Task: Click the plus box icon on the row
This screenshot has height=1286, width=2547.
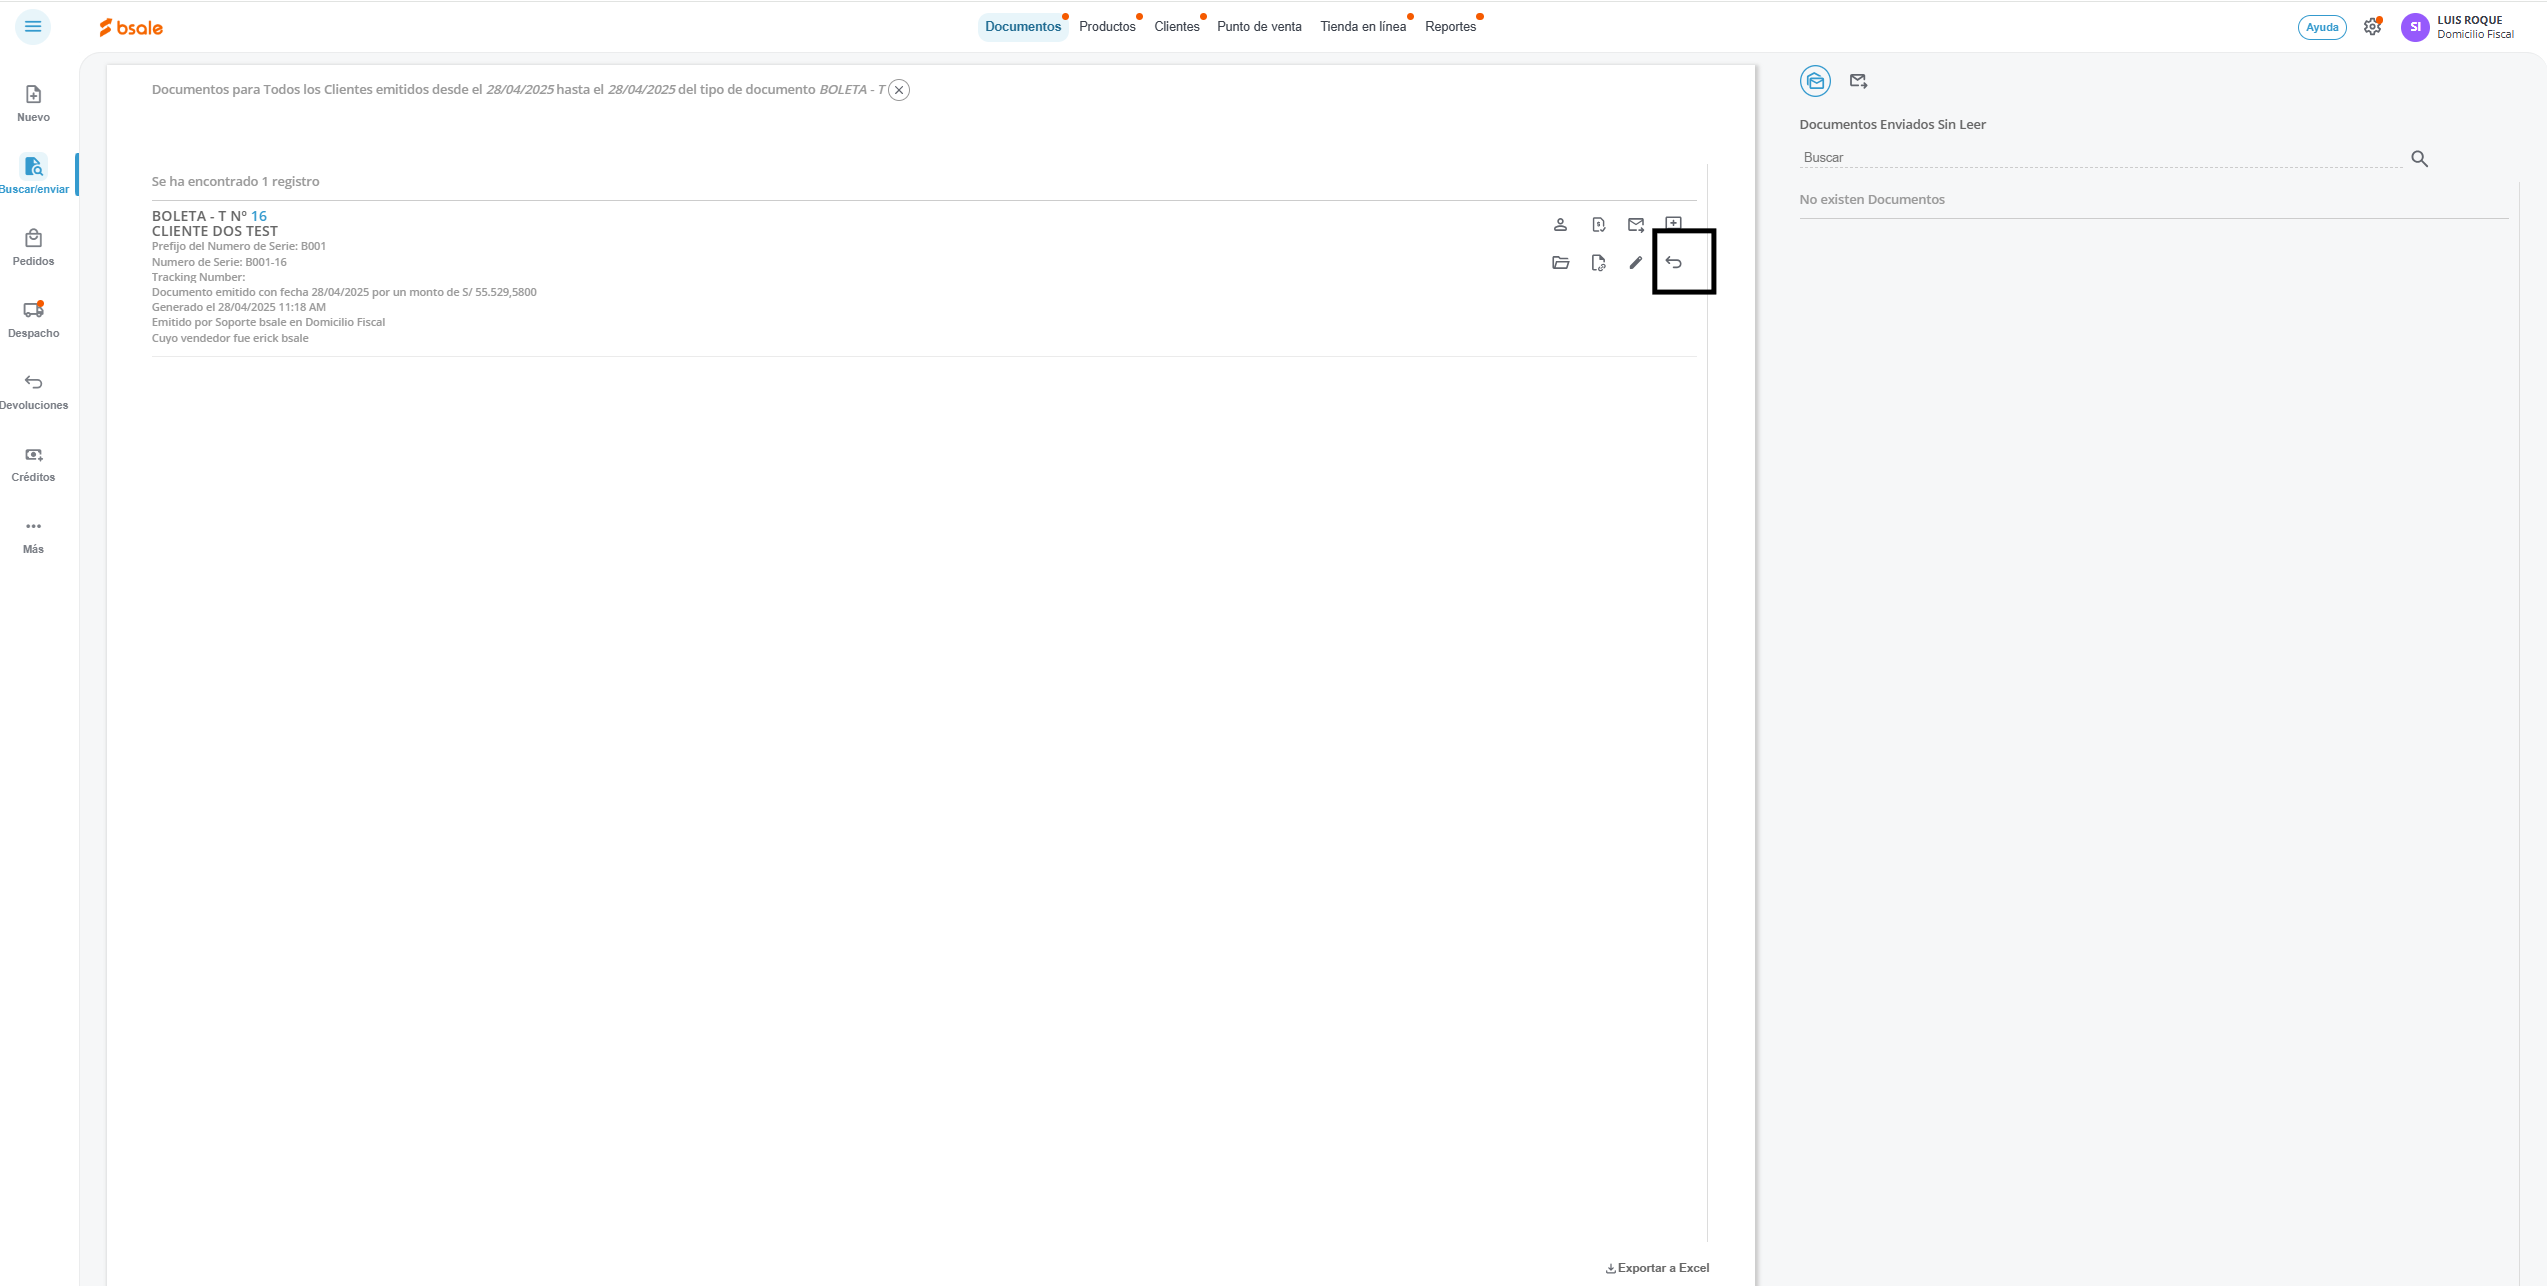Action: pyautogui.click(x=1674, y=222)
